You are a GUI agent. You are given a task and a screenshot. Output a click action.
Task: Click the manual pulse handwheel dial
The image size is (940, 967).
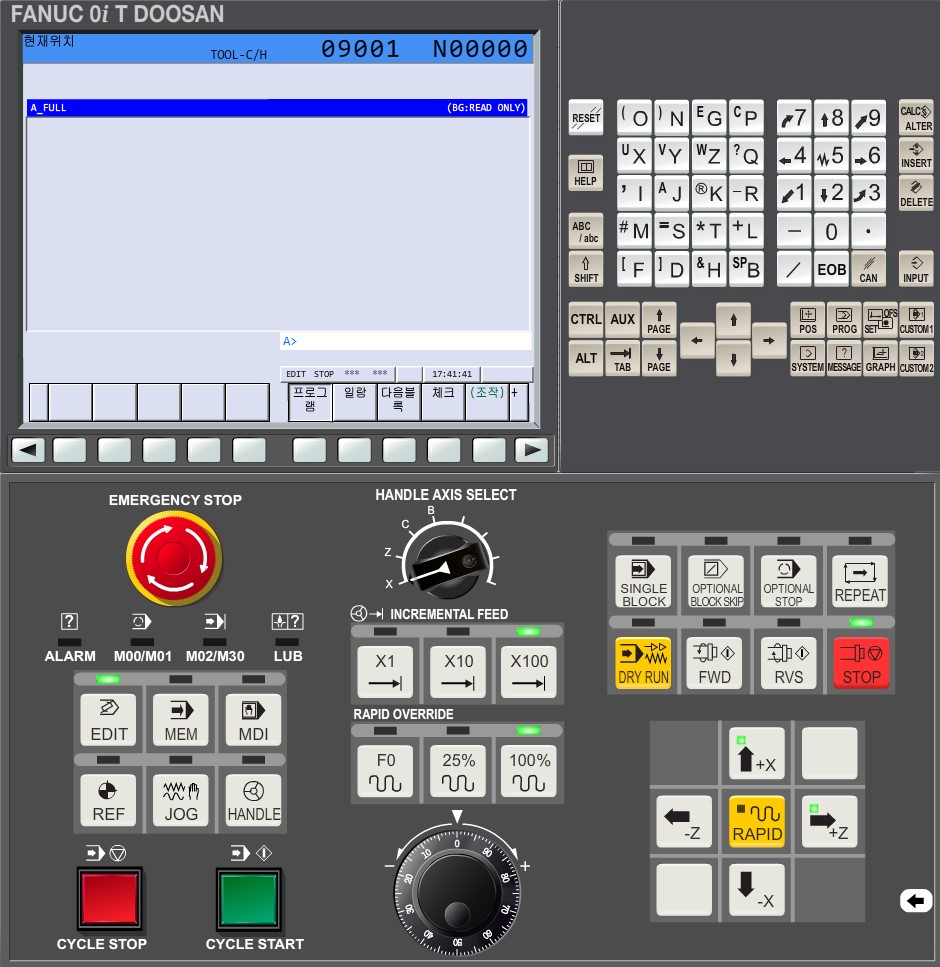(457, 891)
